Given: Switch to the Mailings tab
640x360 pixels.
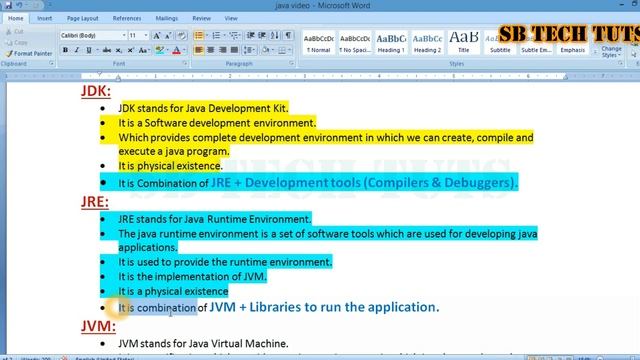Looking at the screenshot, I should pos(167,18).
